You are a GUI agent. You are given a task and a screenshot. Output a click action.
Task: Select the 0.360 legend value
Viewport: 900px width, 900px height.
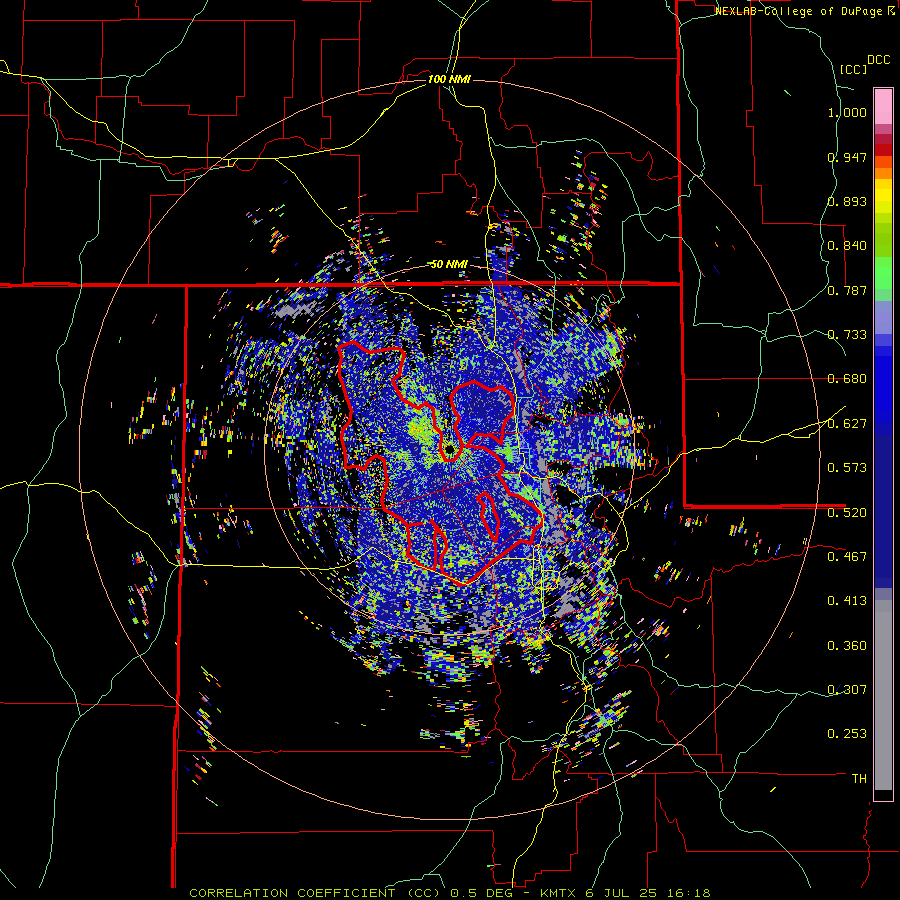847,646
